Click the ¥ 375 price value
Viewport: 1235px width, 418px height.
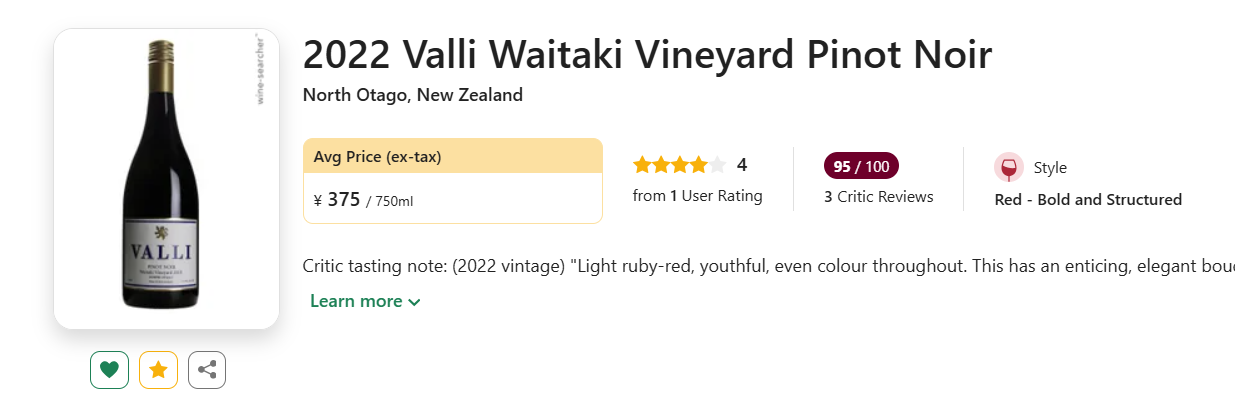[337, 200]
